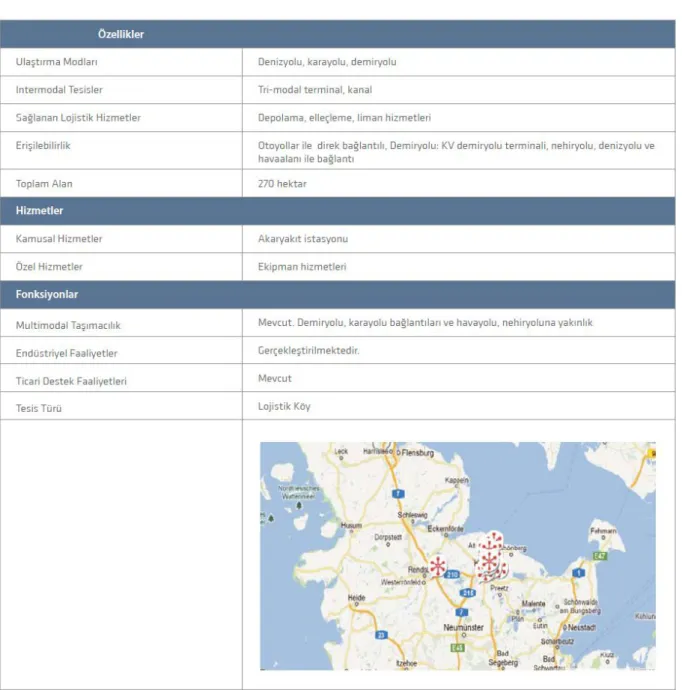Click the Hizmetler section header
682x690 pixels.
click(x=337, y=211)
